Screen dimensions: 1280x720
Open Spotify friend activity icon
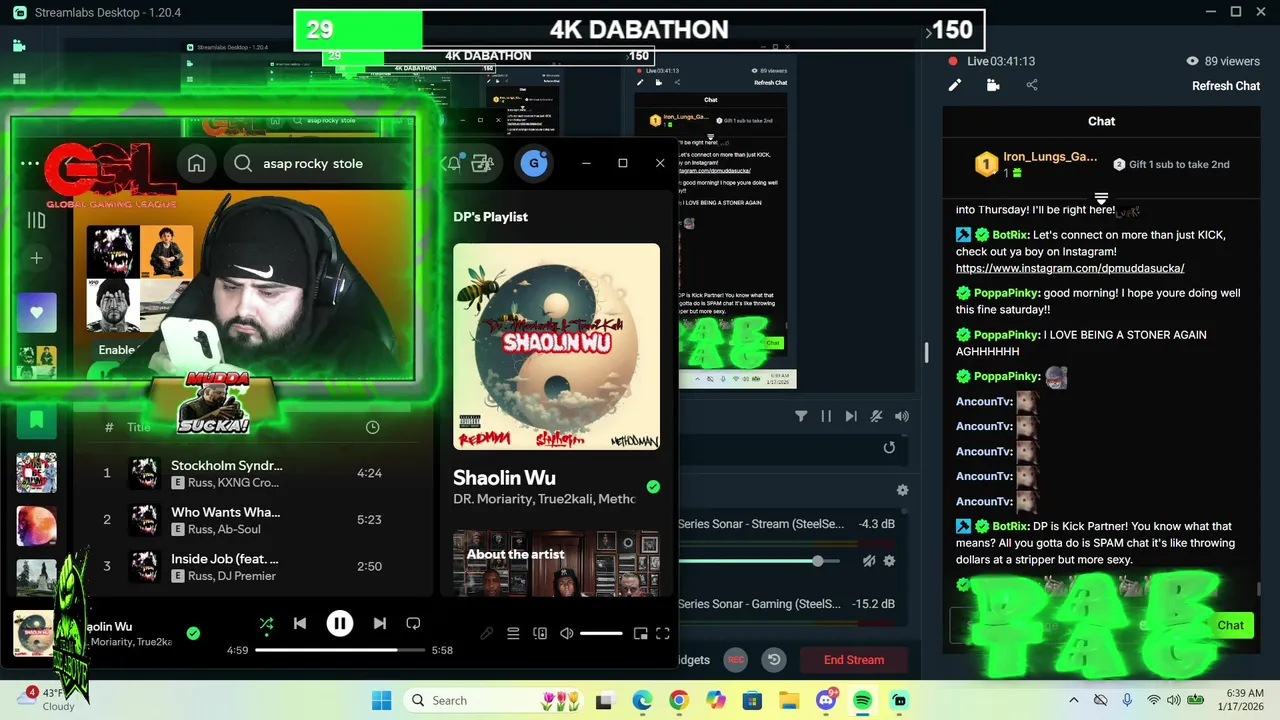pyautogui.click(x=483, y=164)
